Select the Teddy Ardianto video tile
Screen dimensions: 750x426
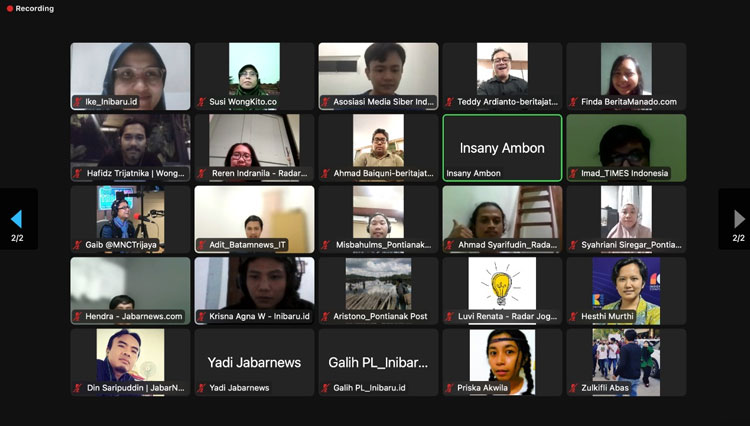click(x=502, y=76)
